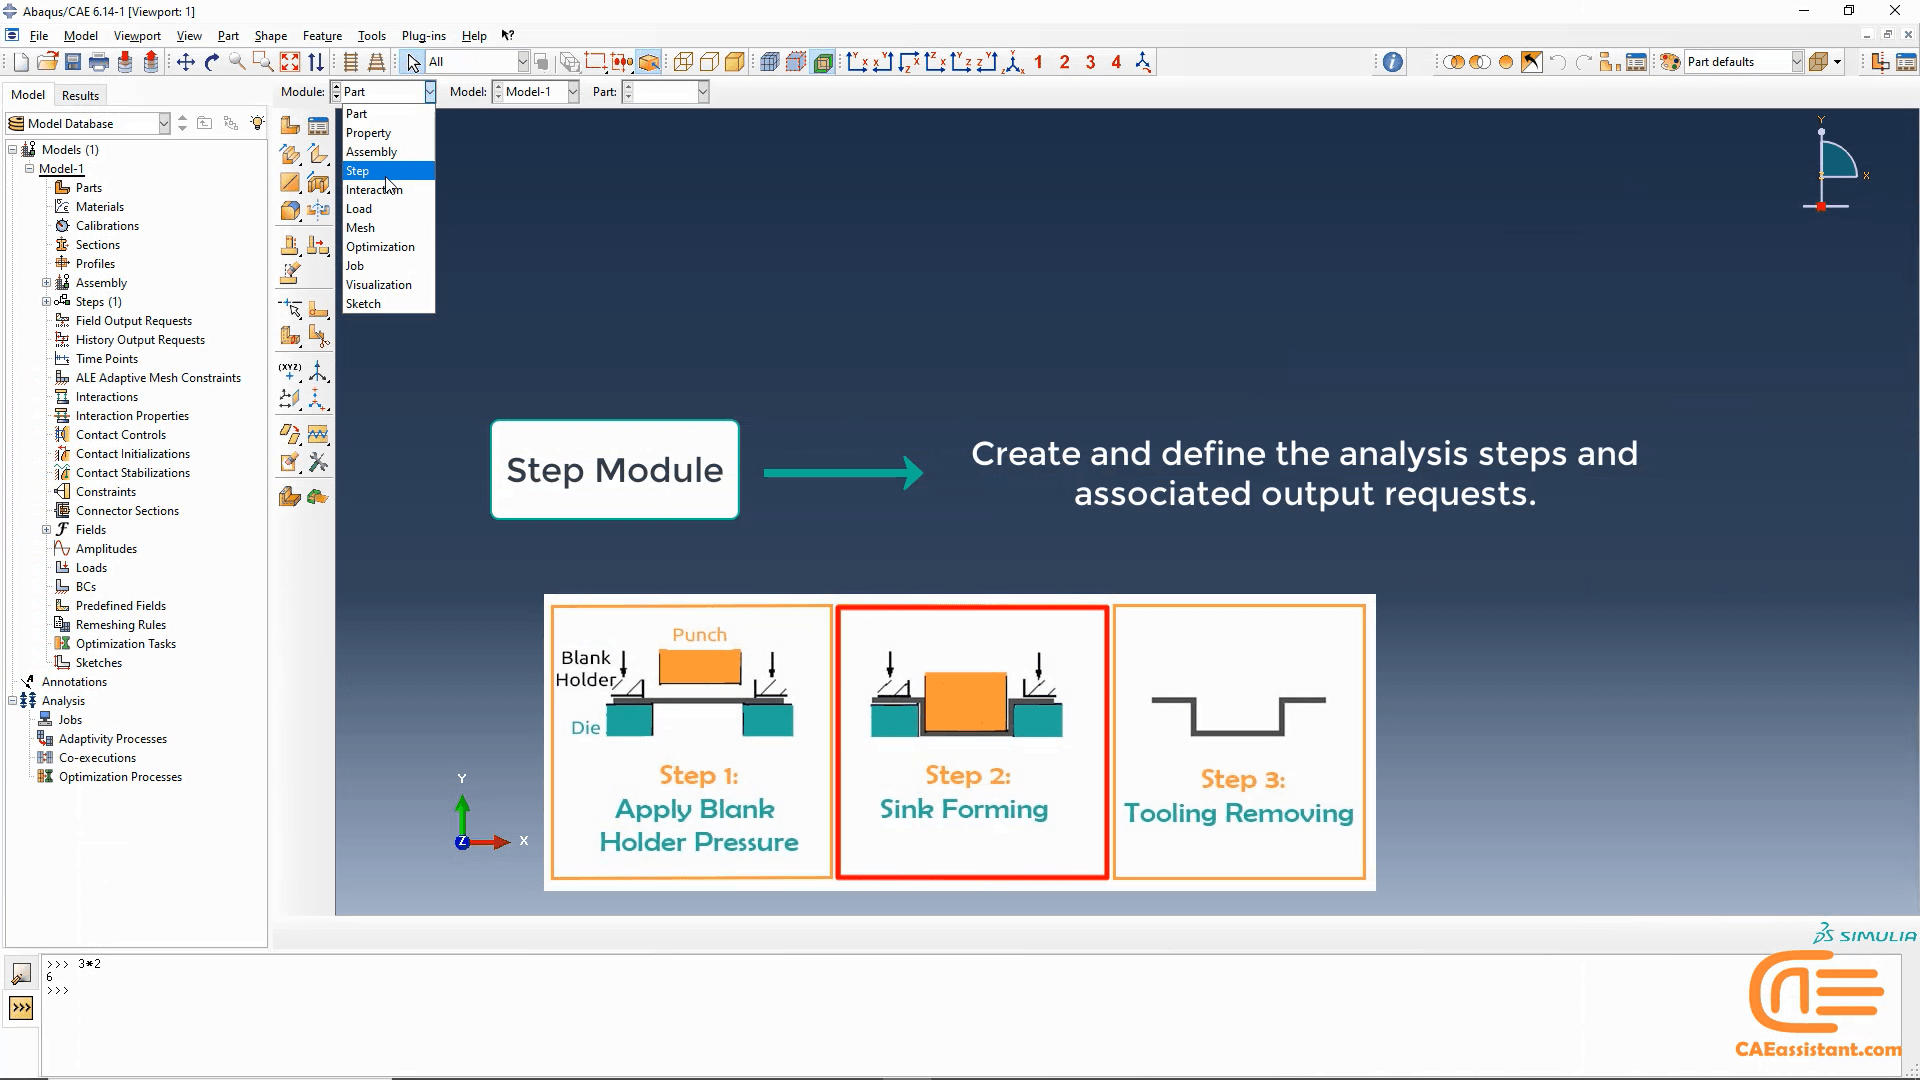Enable Wireframe render style
Viewport: 1920px width, 1080px height.
[683, 62]
